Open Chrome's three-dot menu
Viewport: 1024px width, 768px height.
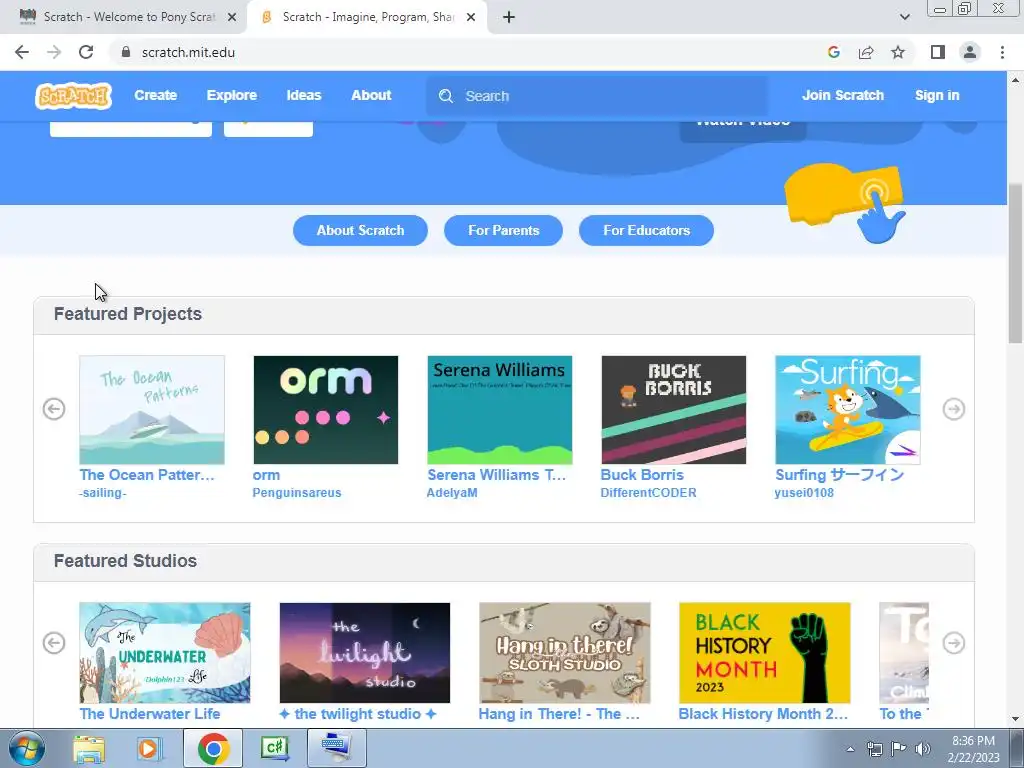point(1002,52)
